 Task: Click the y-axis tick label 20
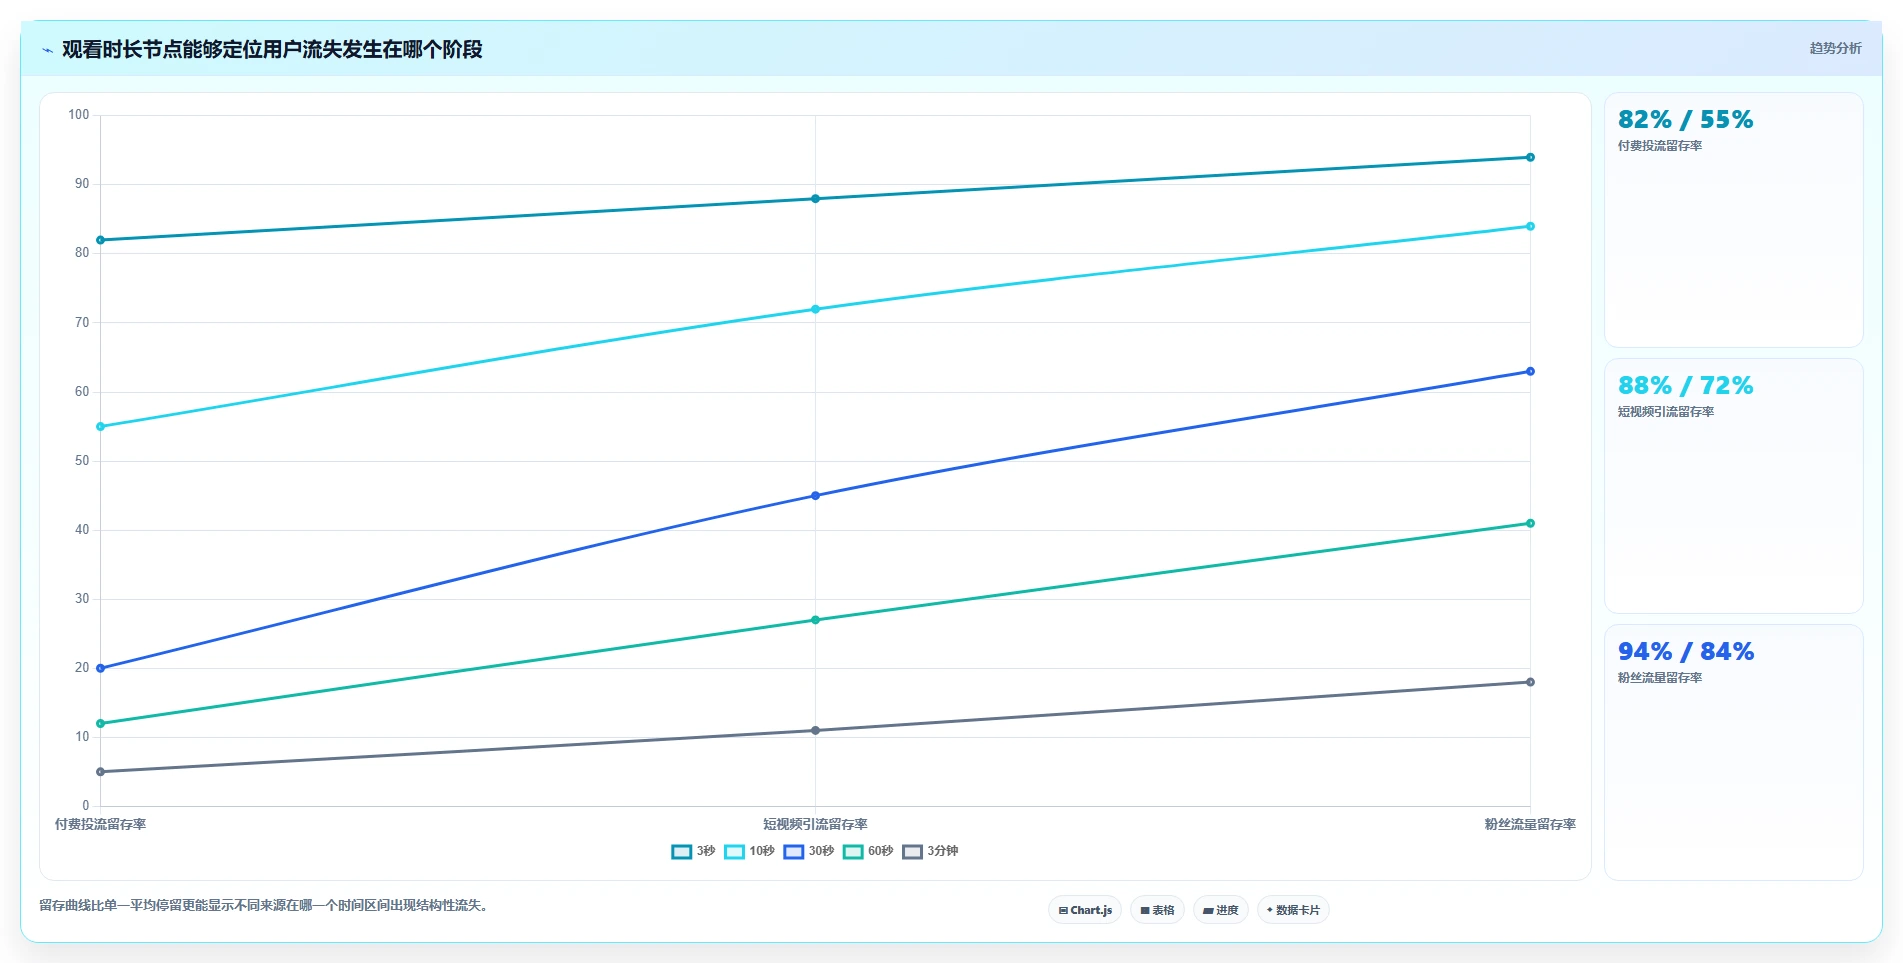(82, 668)
